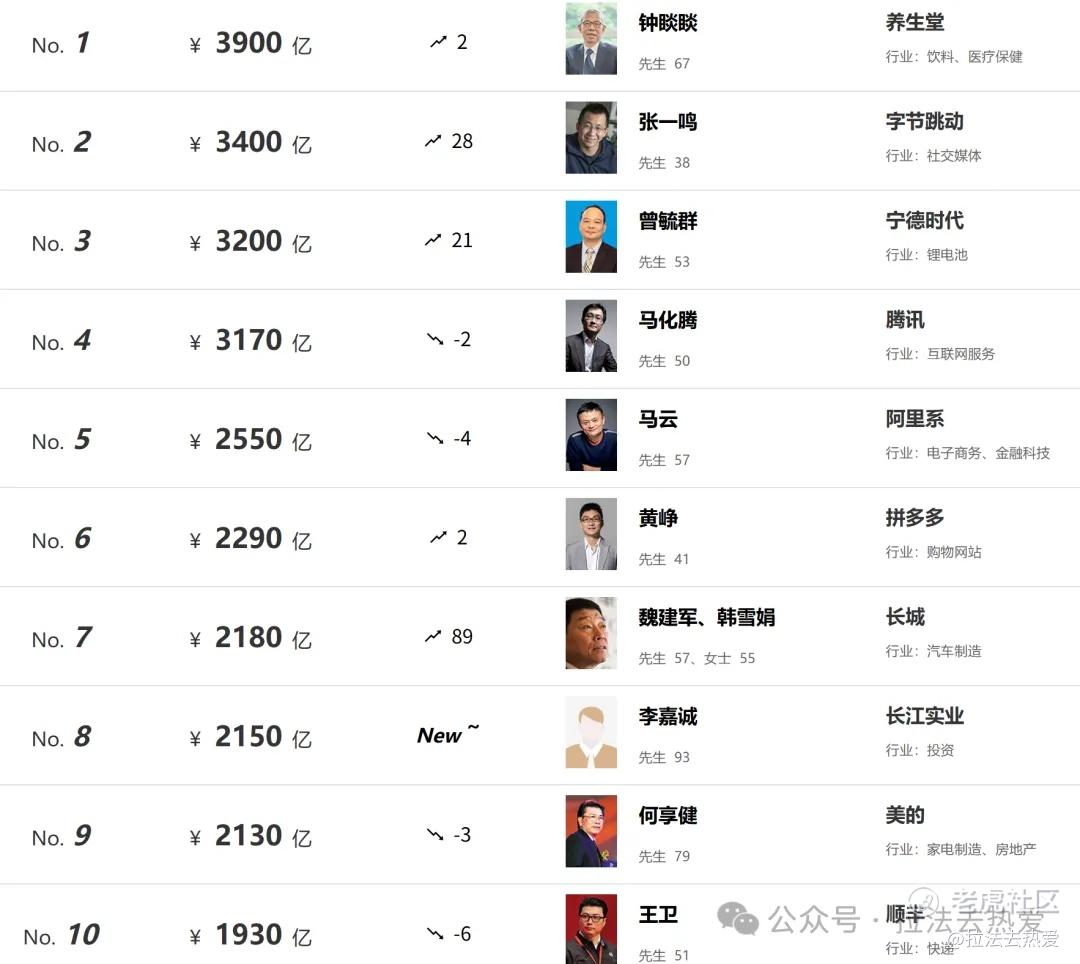This screenshot has width=1080, height=964.
Task: Click Zhang Yiming's portrait photo
Action: (591, 138)
